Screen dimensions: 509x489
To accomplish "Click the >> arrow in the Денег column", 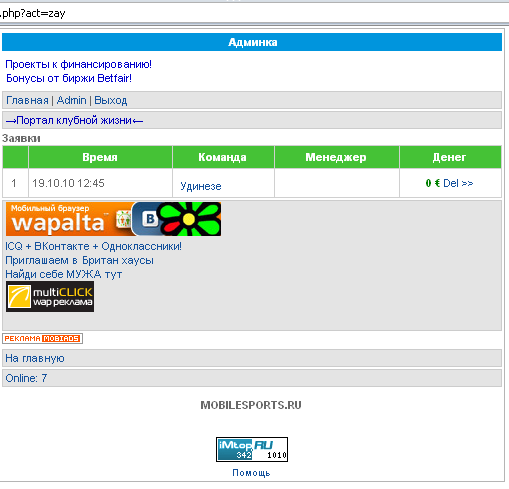I will coord(467,183).
